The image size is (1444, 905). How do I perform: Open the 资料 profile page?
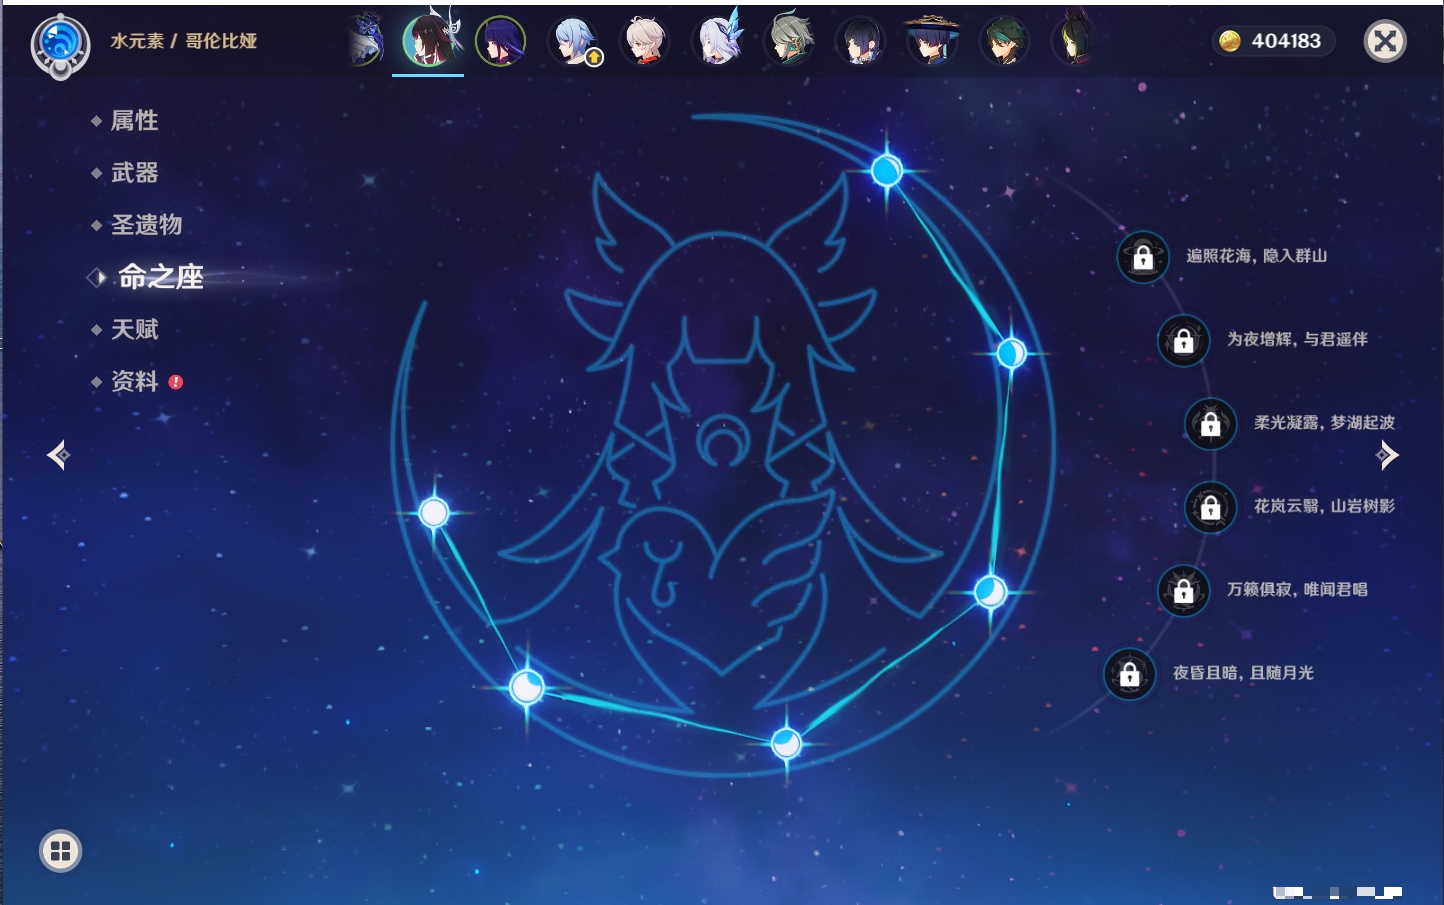coord(134,381)
